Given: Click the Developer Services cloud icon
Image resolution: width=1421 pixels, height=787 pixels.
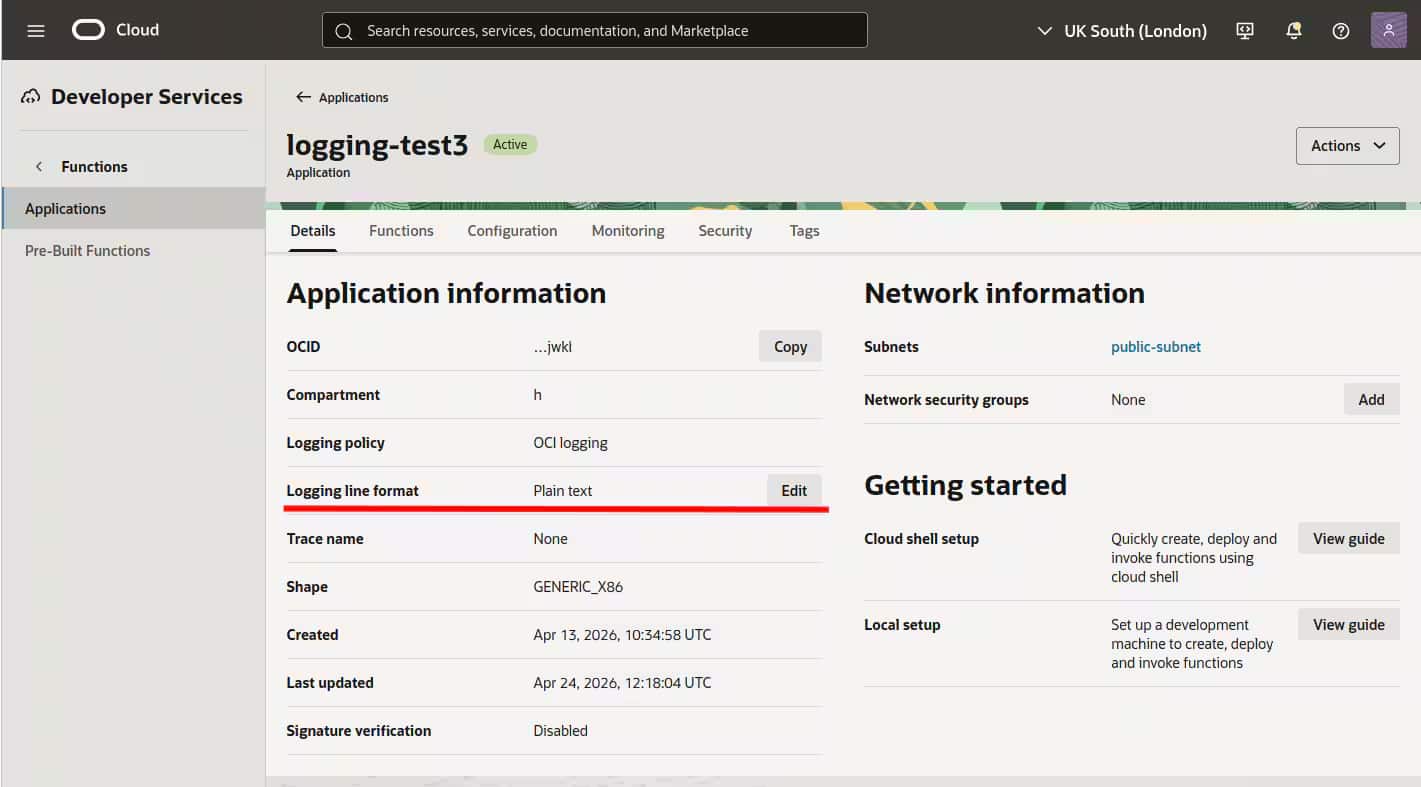Looking at the screenshot, I should (x=31, y=97).
